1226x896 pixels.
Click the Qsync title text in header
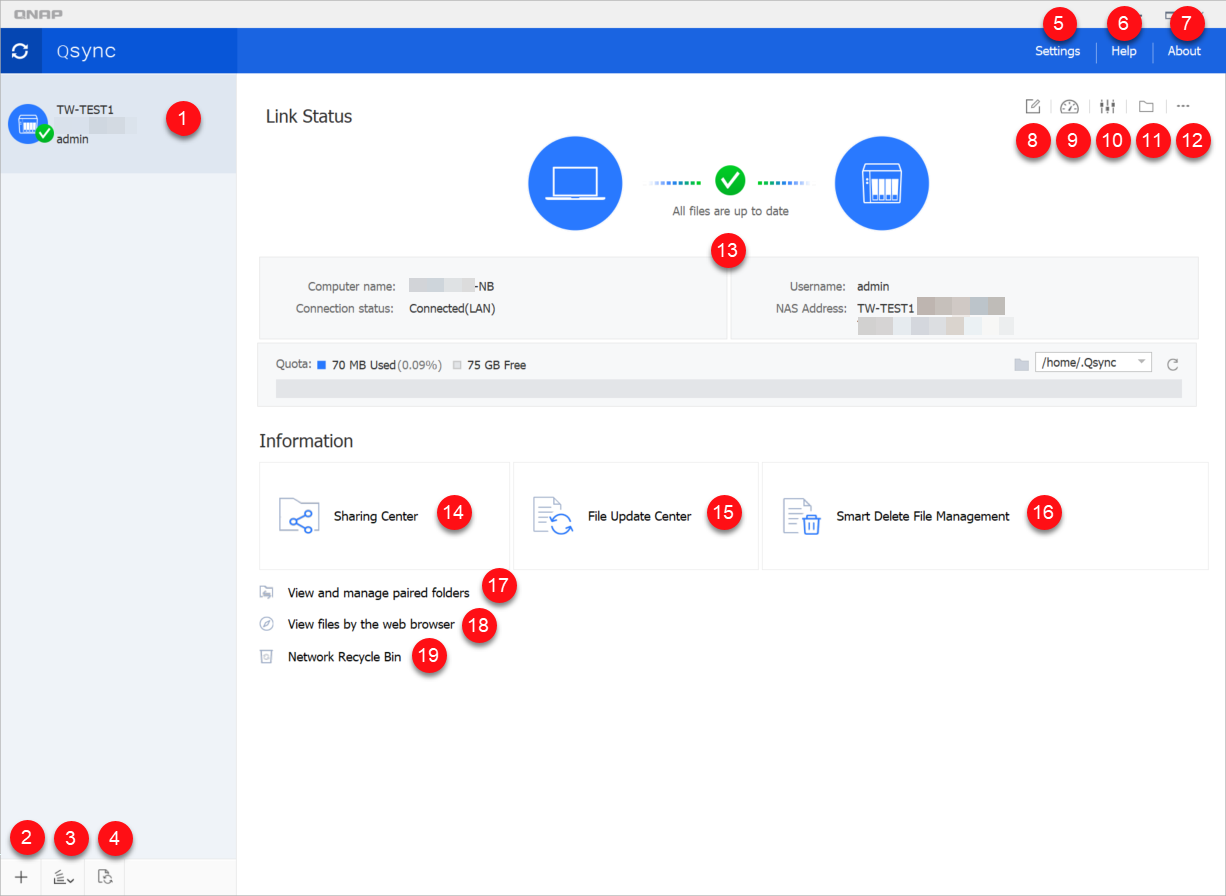pyautogui.click(x=86, y=51)
